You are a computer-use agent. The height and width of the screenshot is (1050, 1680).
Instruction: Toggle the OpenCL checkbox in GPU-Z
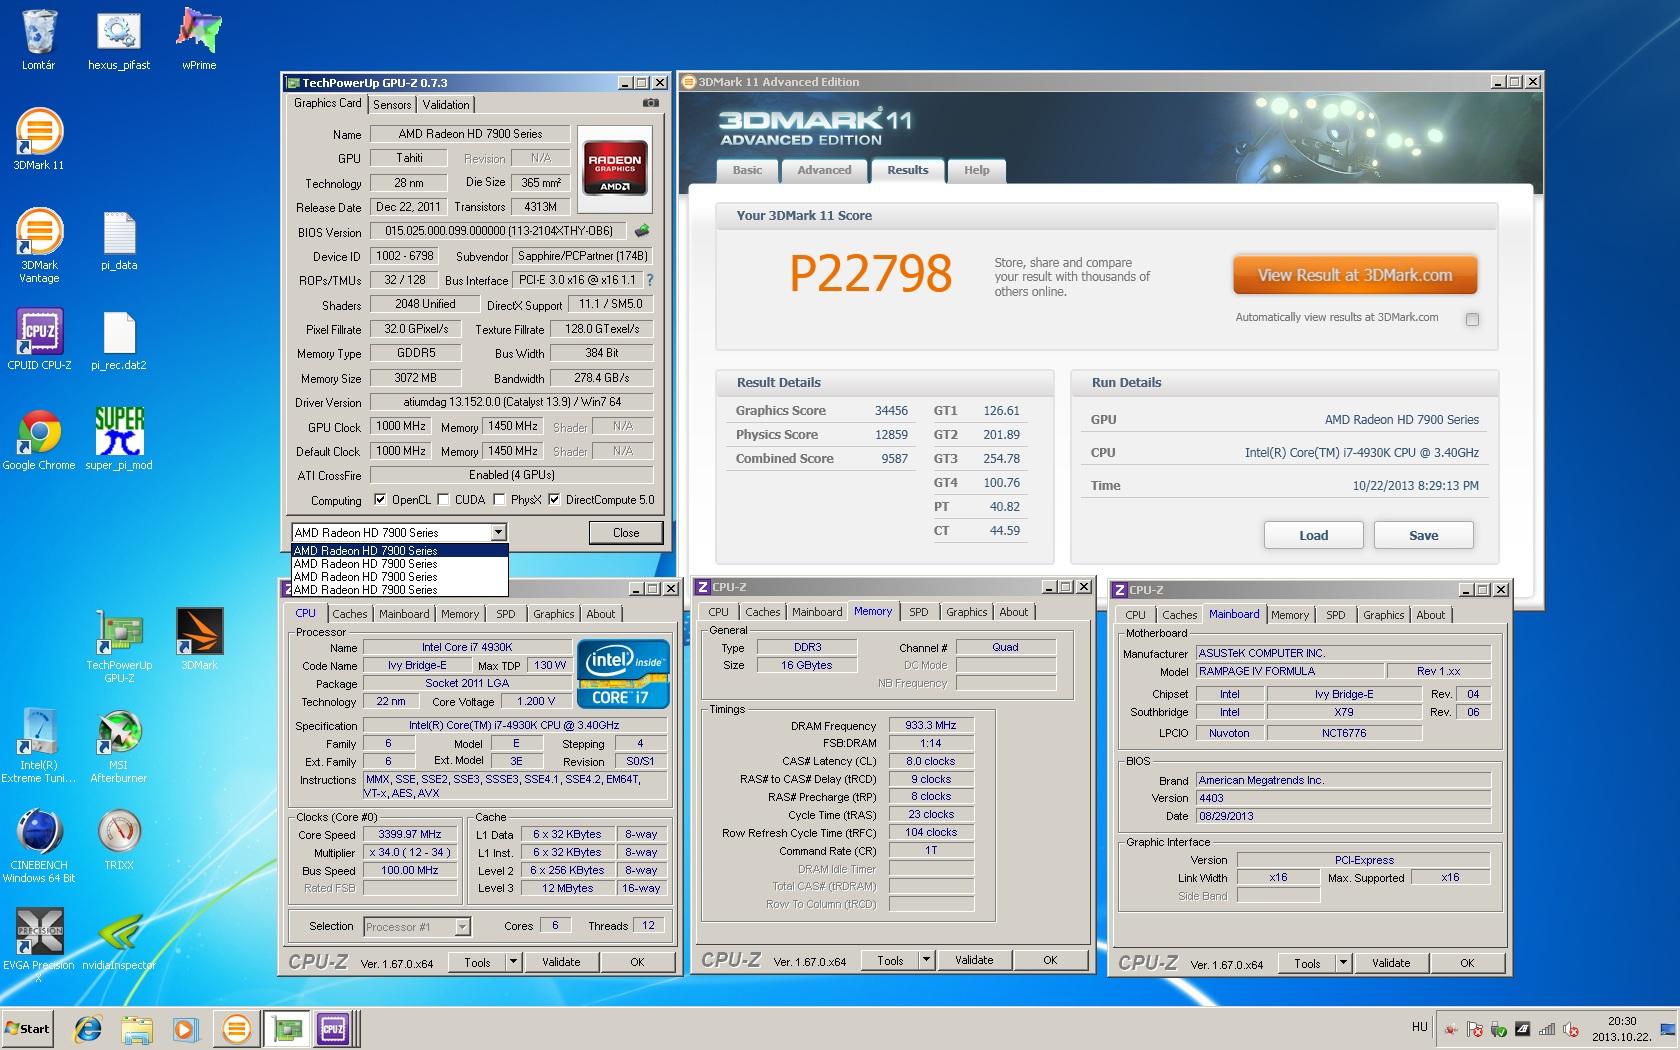380,500
